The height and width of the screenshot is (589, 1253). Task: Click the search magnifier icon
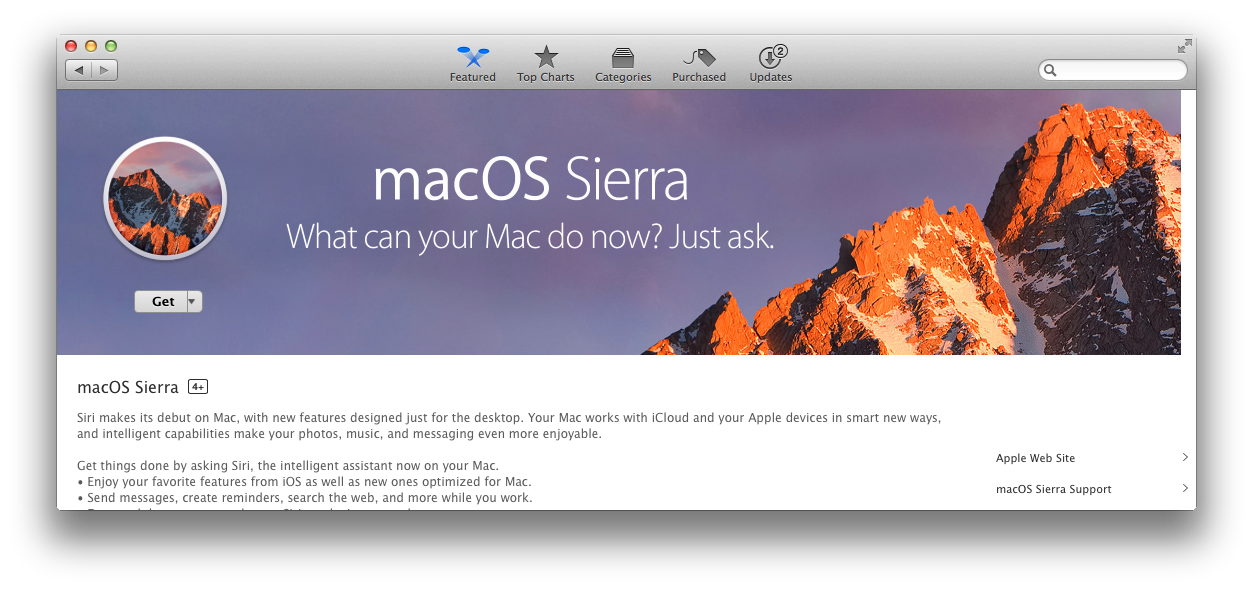click(1050, 71)
